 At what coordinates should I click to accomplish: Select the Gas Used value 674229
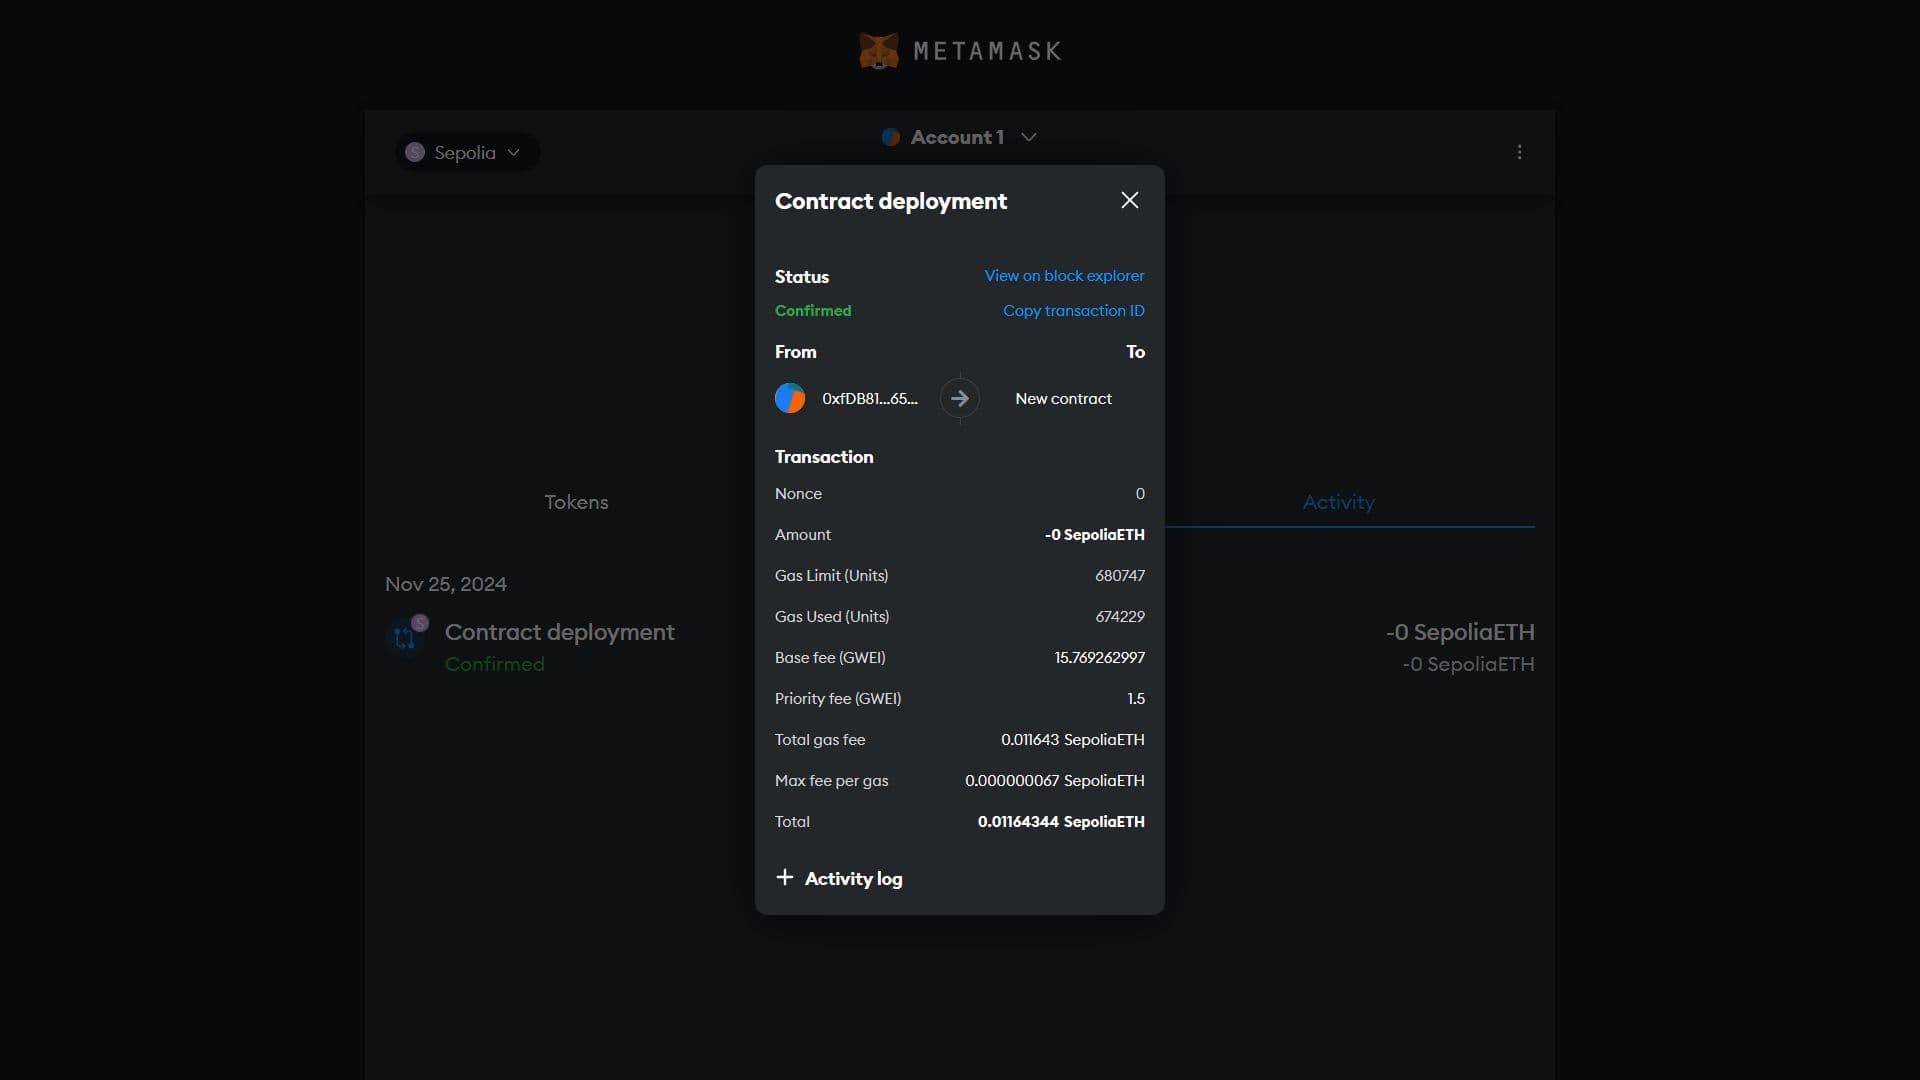pos(1120,617)
